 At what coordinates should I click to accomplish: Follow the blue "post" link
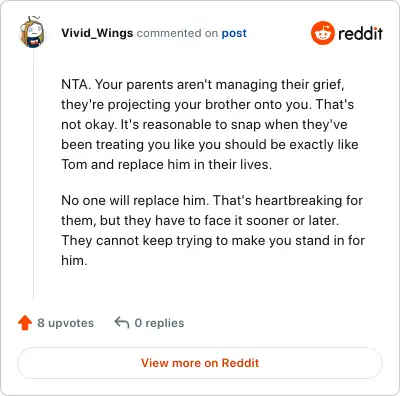point(234,33)
